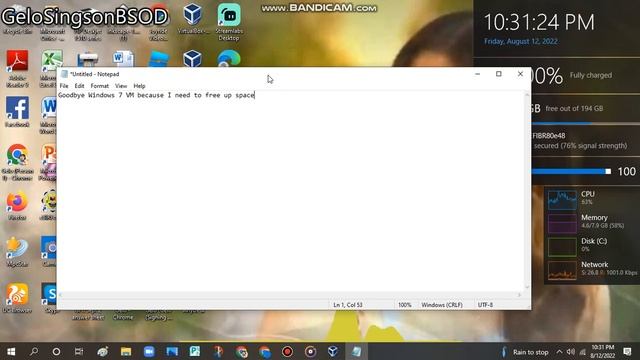Maximize the Notepad window
This screenshot has height=360, width=640.
point(499,74)
